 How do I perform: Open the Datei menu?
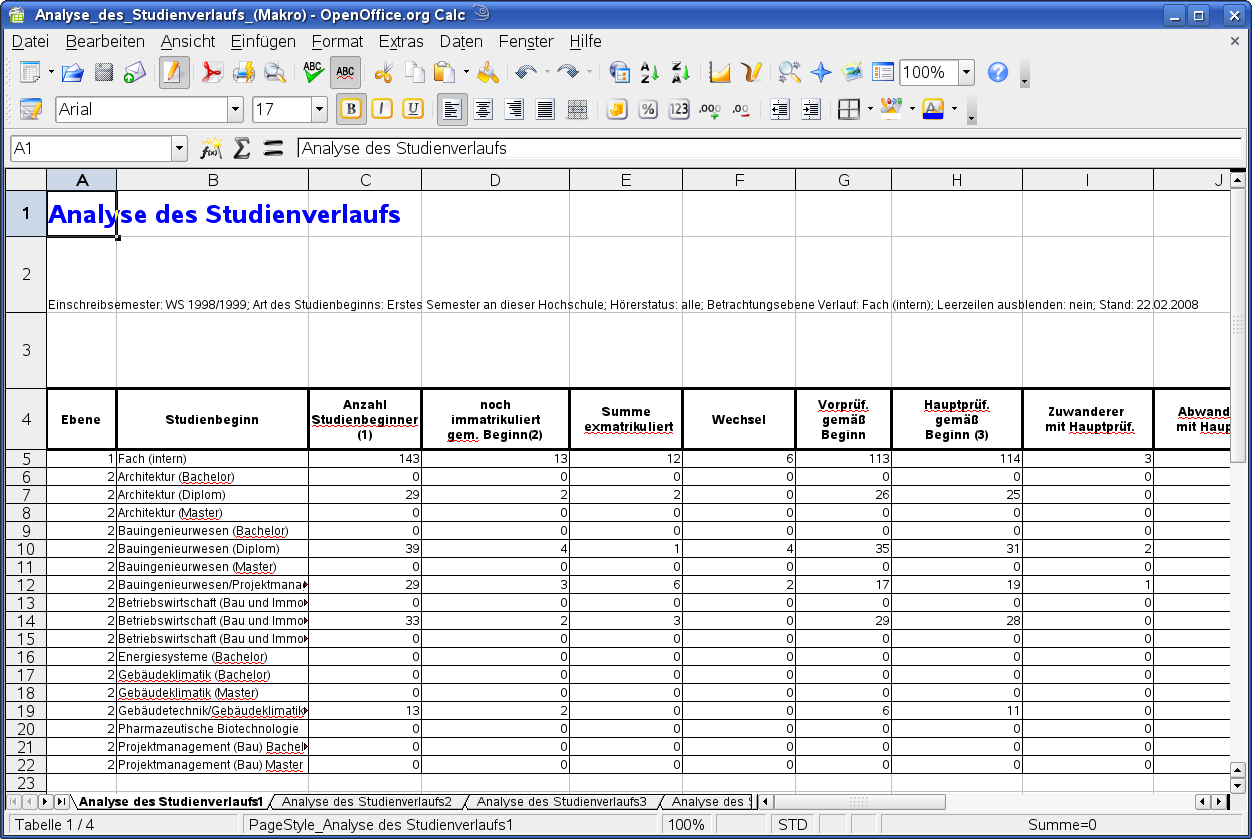click(x=30, y=41)
